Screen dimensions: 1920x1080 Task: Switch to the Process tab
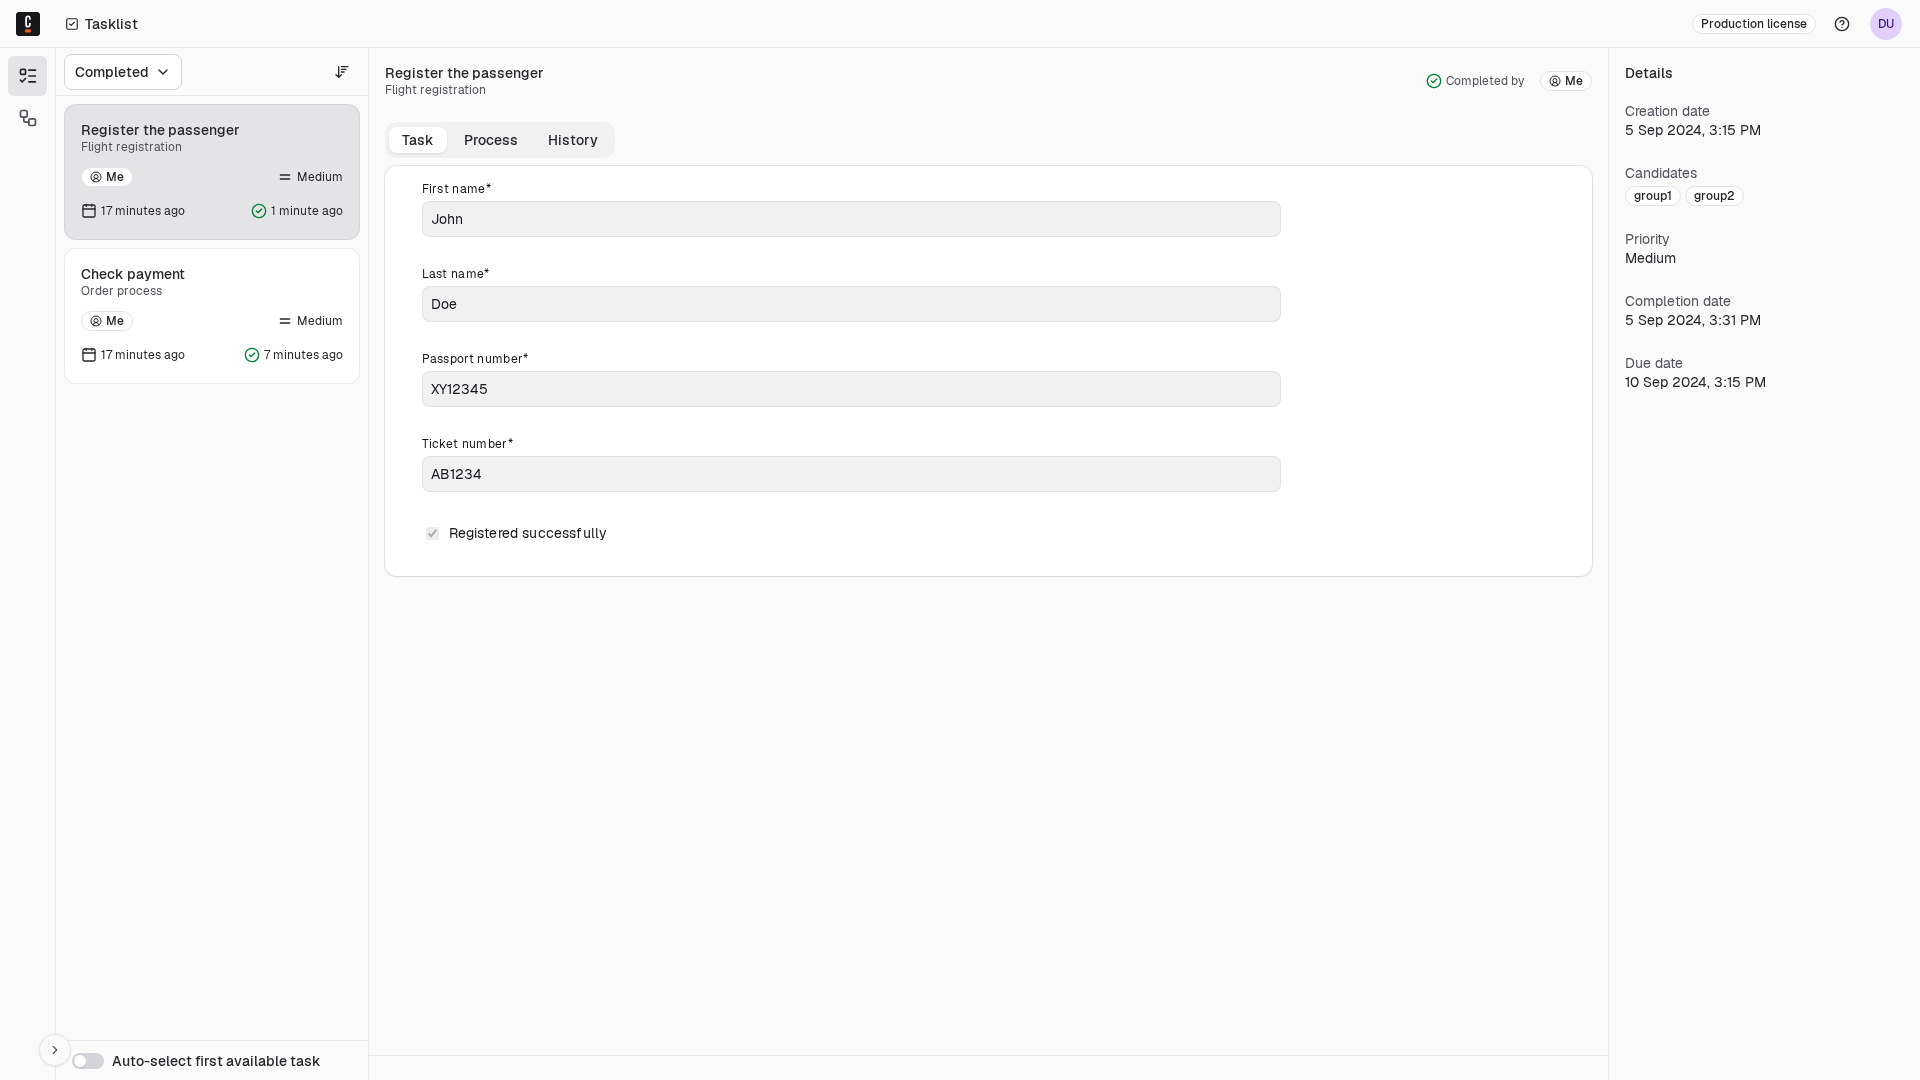[491, 140]
